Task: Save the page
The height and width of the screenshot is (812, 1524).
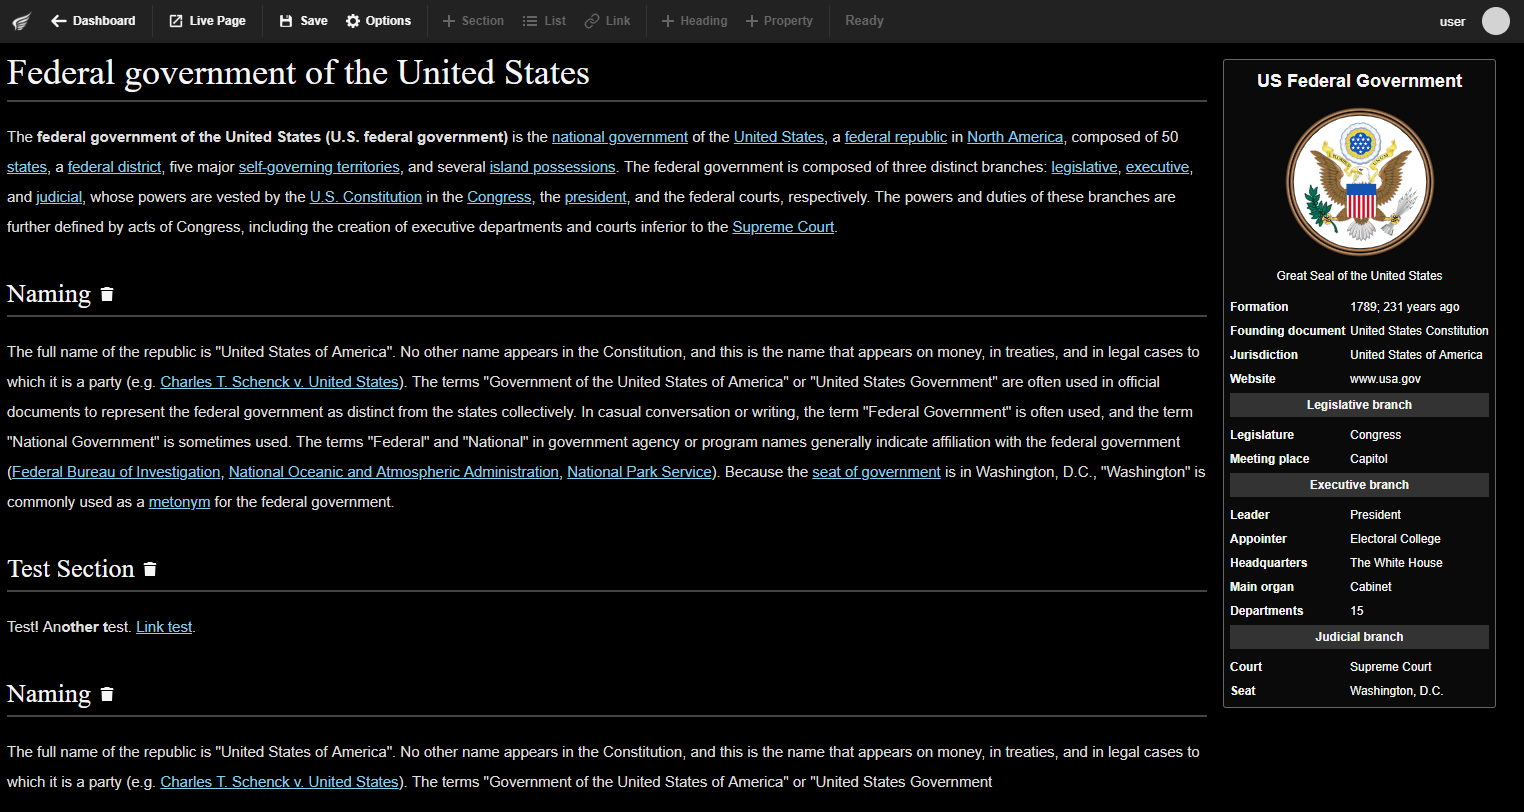Action: tap(303, 21)
